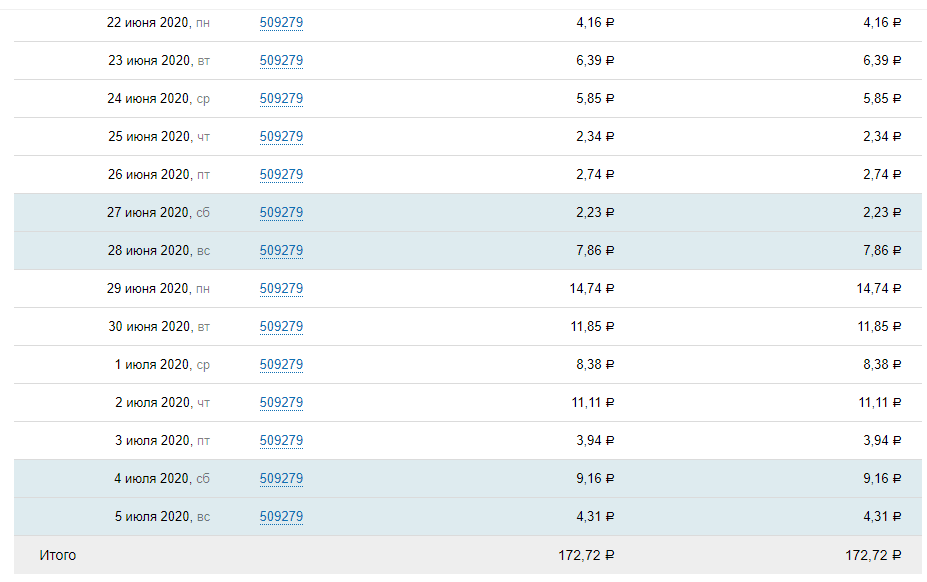Image resolution: width=927 pixels, height=582 pixels.
Task: Select 509279 link for Saturday 4 июля
Action: point(281,479)
